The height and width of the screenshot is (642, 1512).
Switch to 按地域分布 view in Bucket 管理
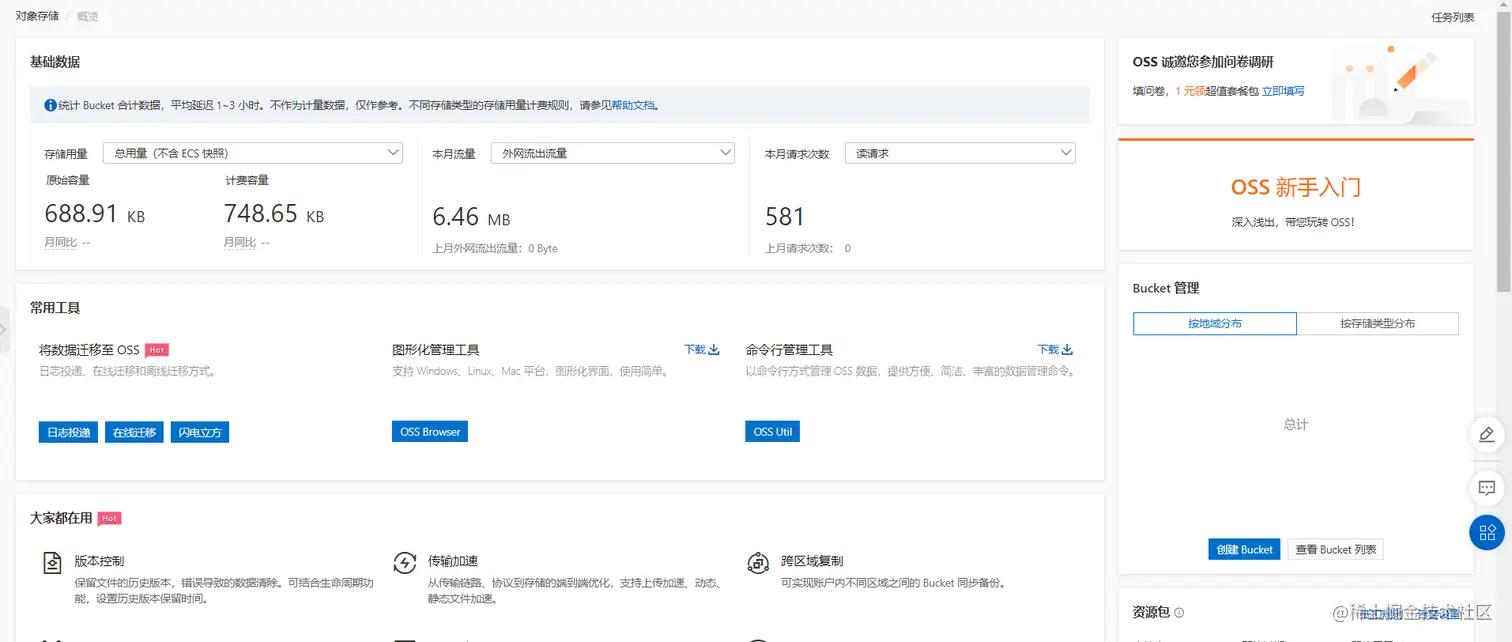point(1214,323)
